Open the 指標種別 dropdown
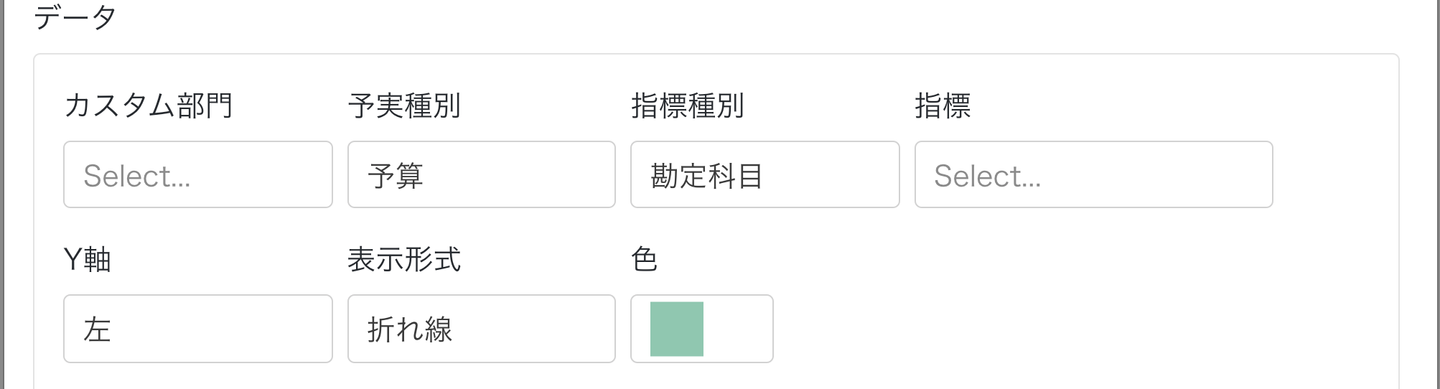 (x=765, y=175)
